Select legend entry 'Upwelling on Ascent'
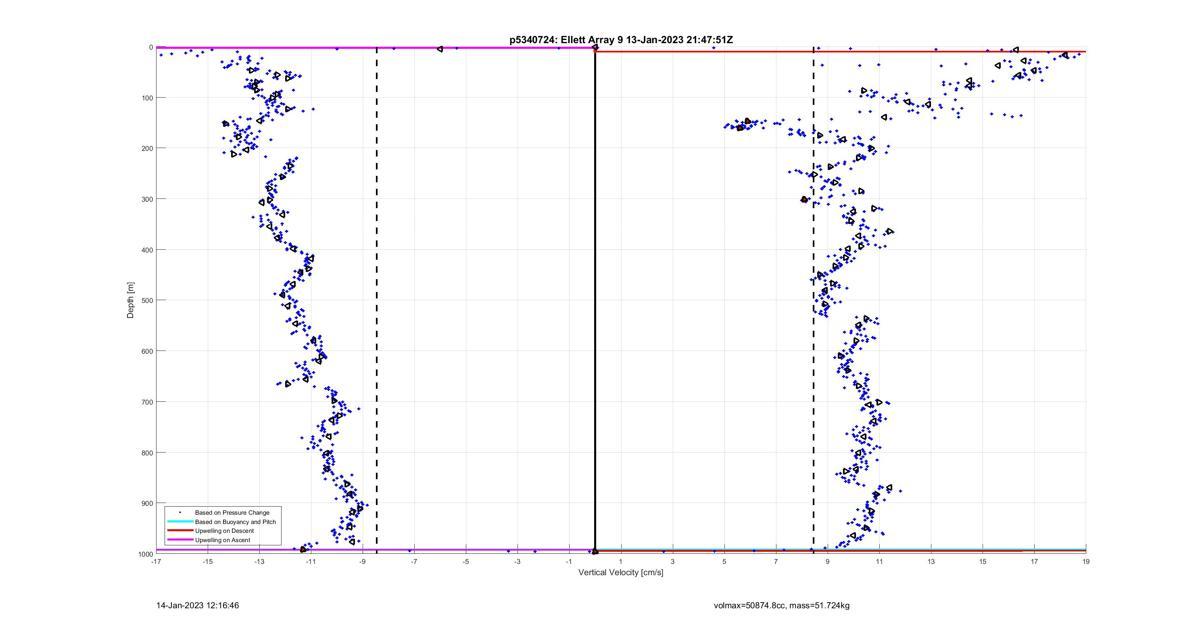 click(222, 540)
